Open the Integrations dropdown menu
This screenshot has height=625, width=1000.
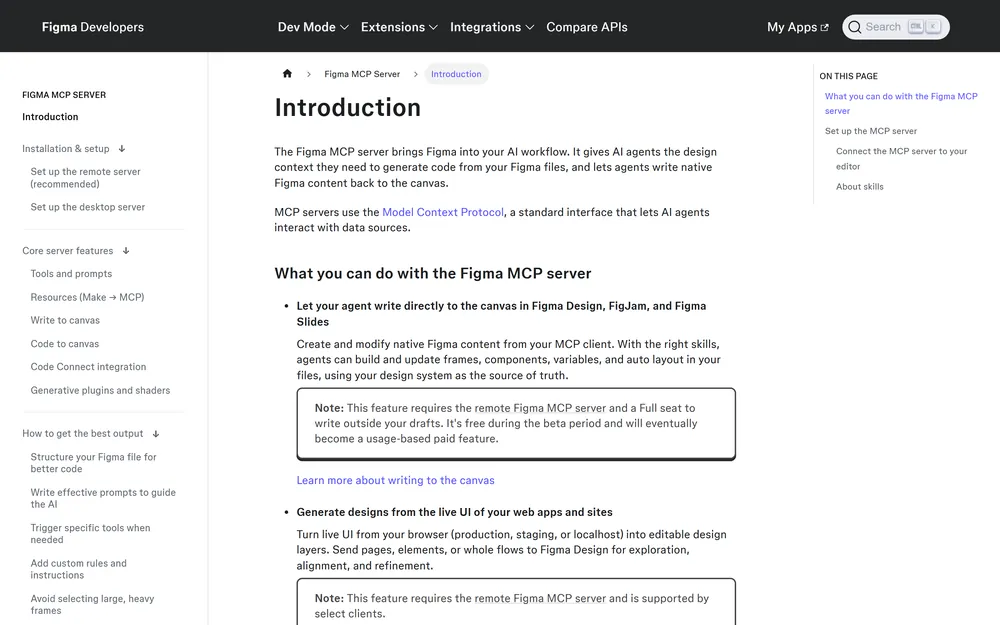492,27
